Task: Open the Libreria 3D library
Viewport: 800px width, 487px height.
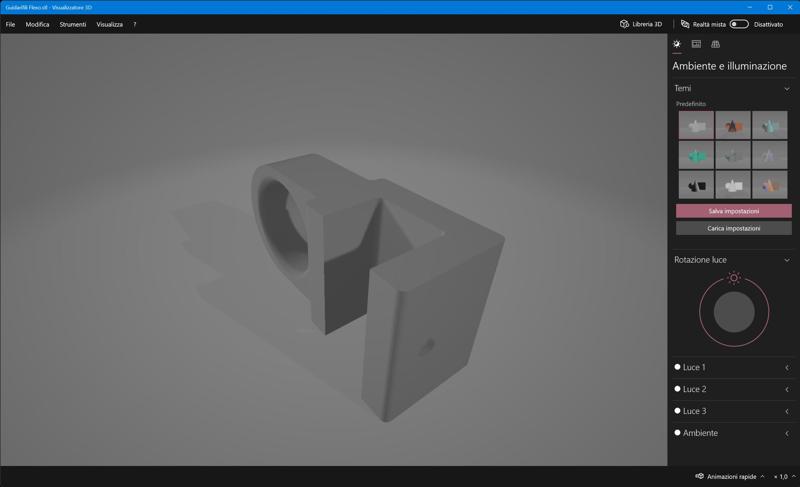Action: point(641,24)
